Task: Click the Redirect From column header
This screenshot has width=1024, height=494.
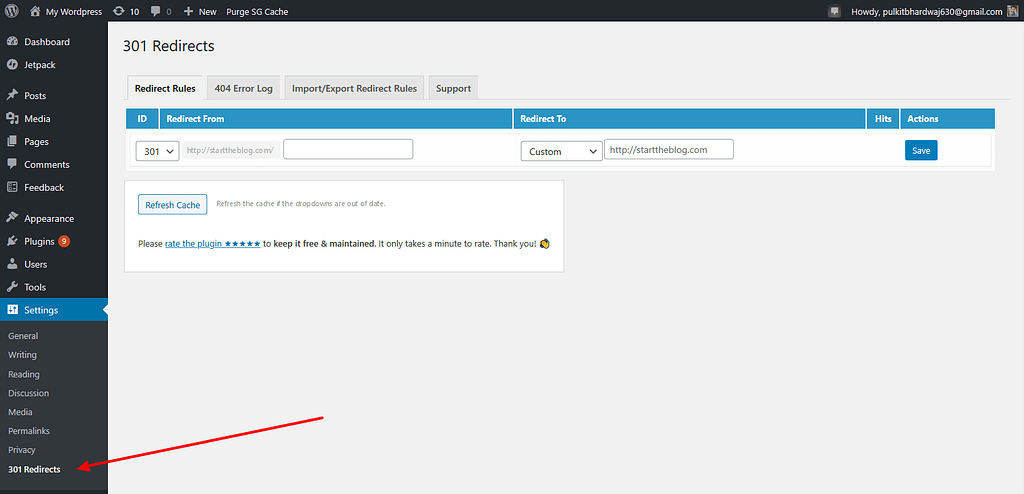Action: click(x=336, y=119)
